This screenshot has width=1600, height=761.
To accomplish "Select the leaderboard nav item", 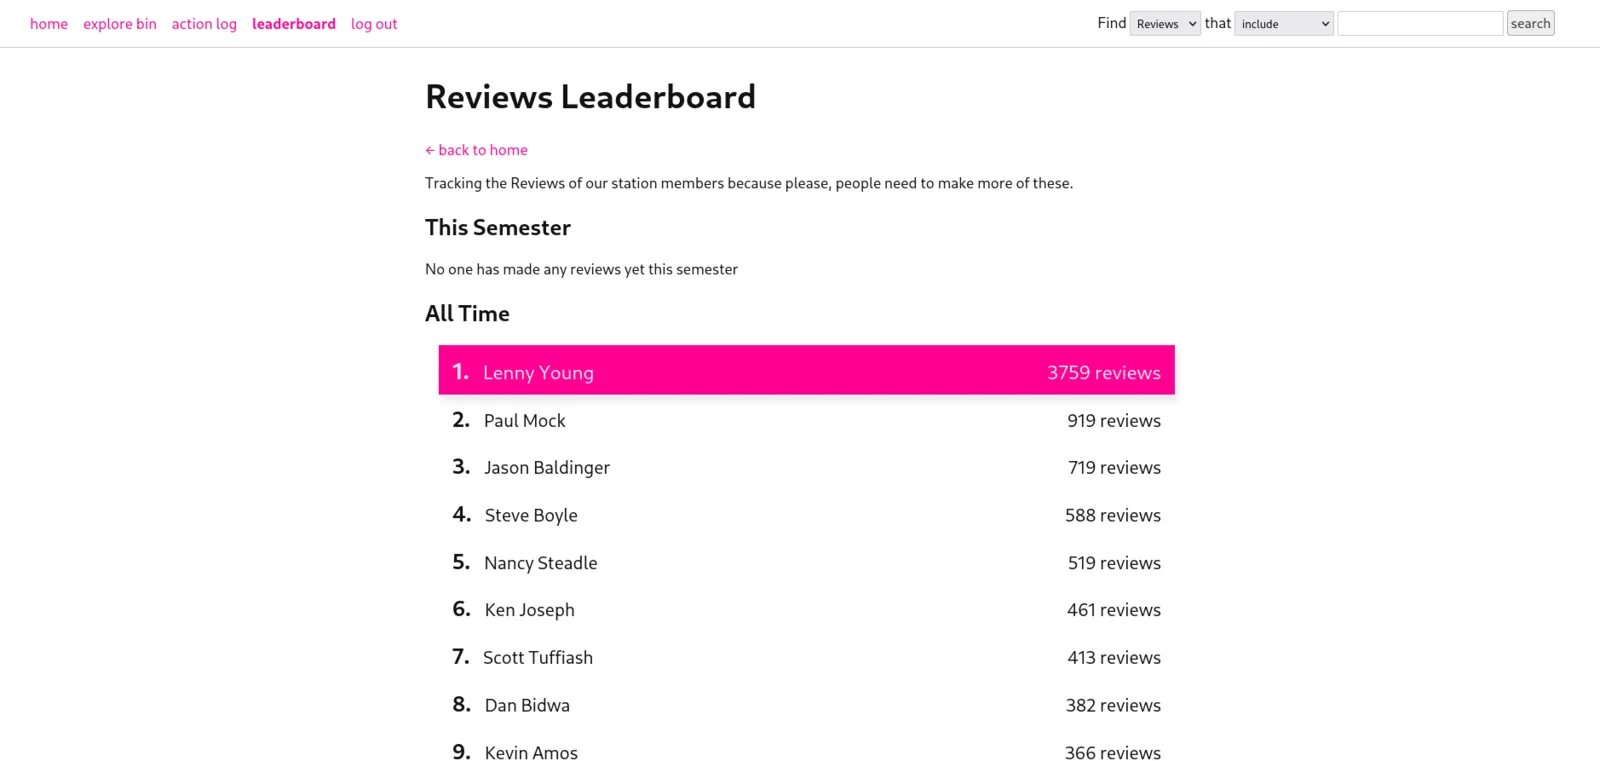I will click(294, 24).
